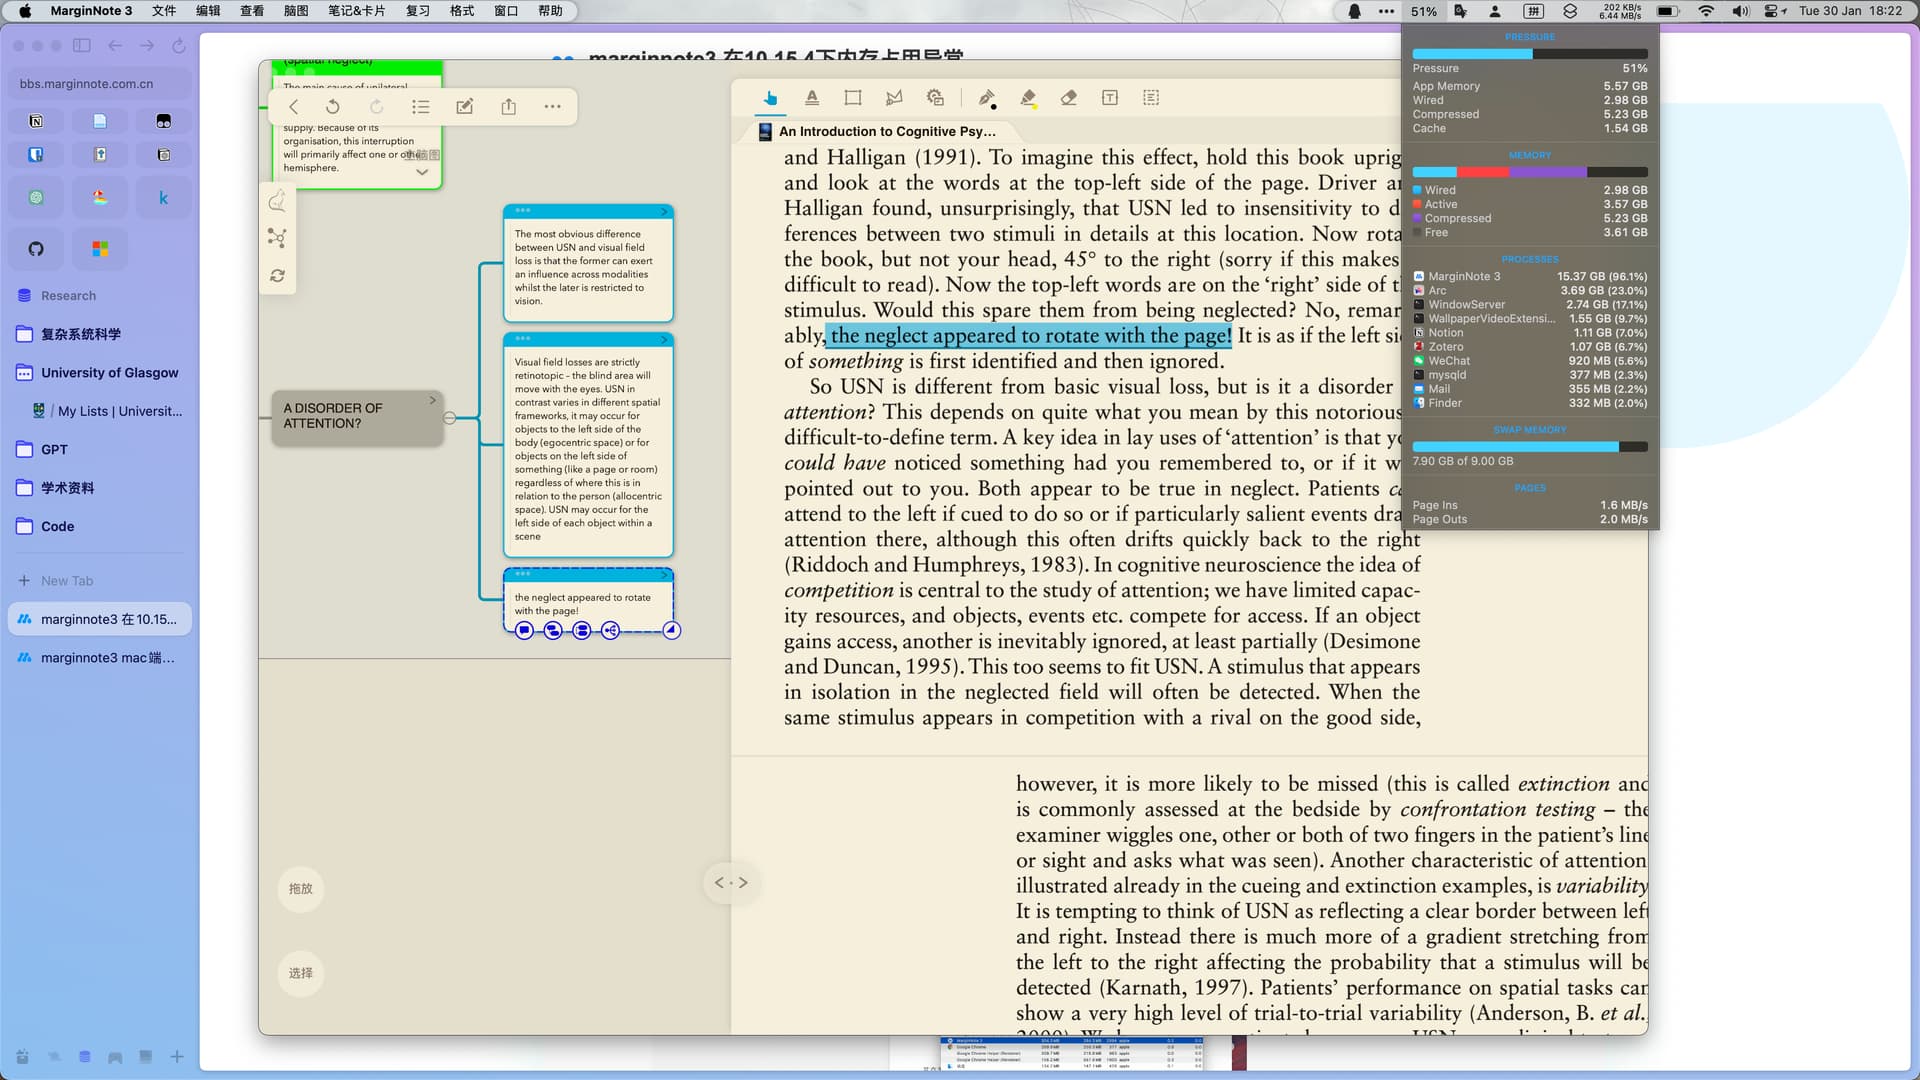Viewport: 1920px width, 1080px height.
Task: Click the cat icon in mindmap side toolbar
Action: click(x=277, y=201)
